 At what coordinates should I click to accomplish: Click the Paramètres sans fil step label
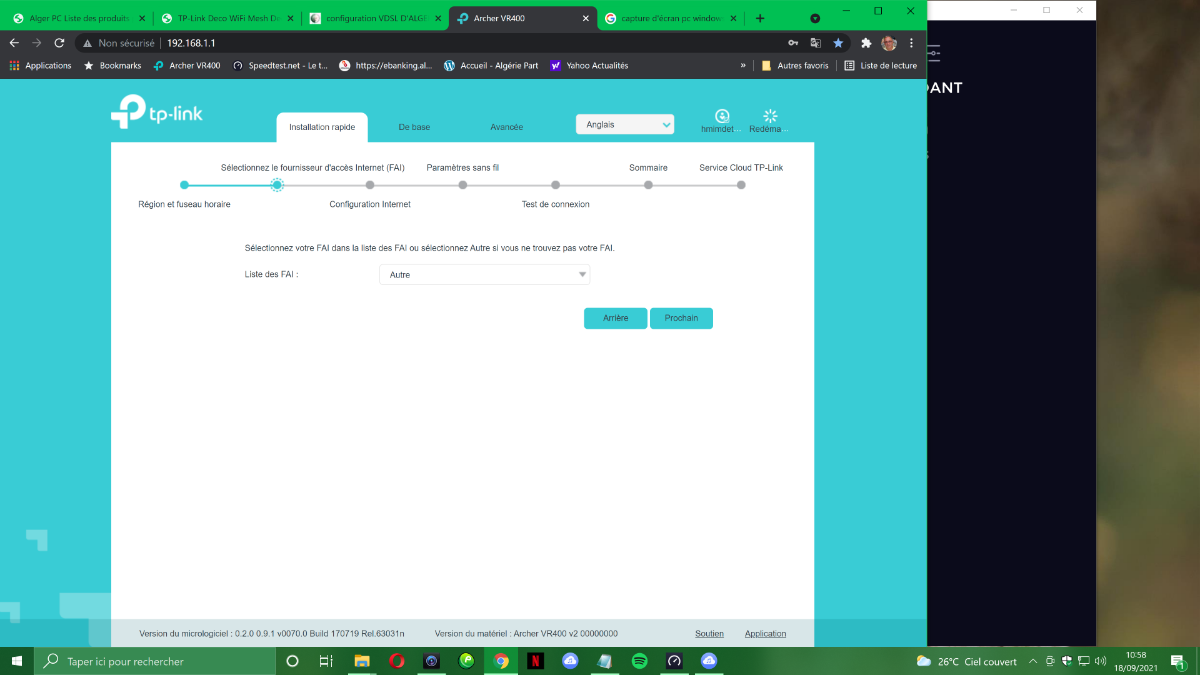(463, 168)
